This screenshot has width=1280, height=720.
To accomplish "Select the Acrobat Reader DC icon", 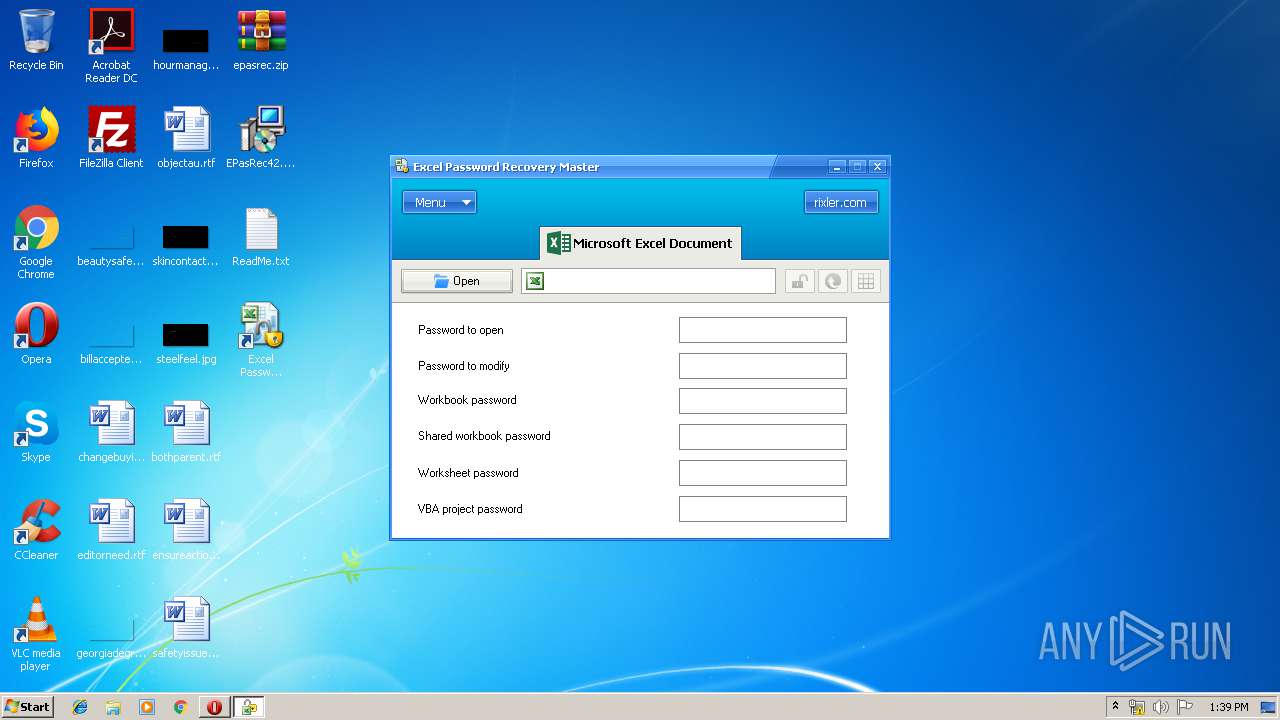I will (111, 46).
